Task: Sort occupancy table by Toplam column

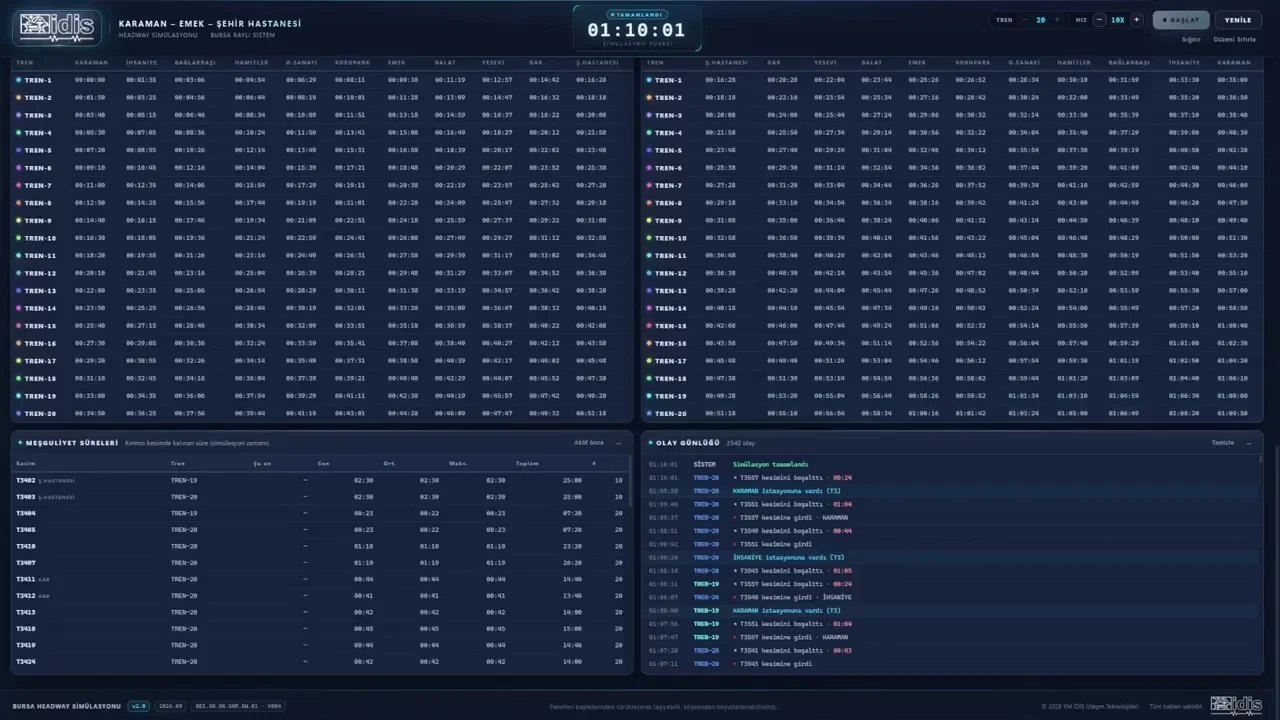Action: [526, 463]
